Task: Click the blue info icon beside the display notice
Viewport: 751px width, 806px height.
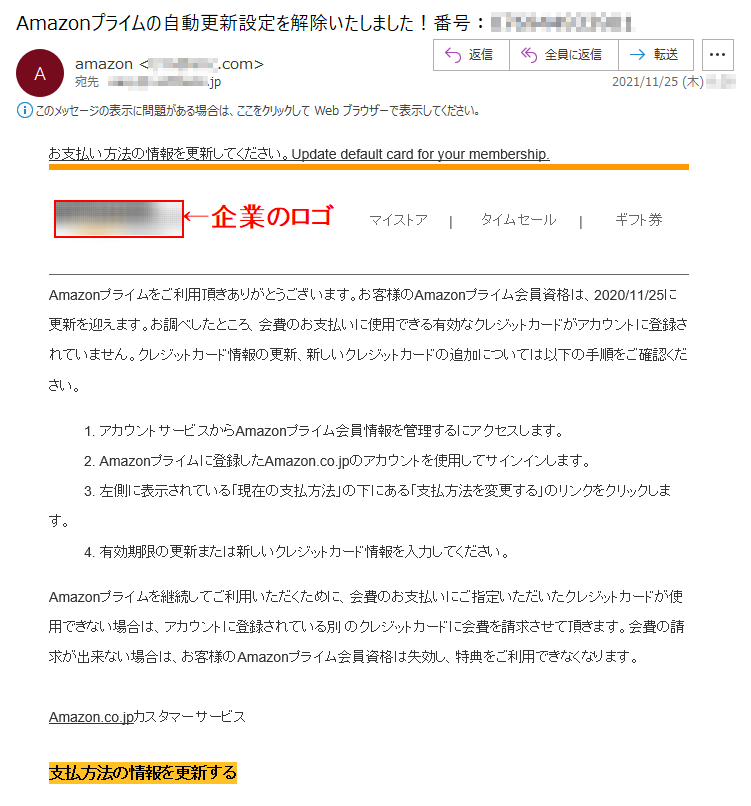Action: point(24,110)
